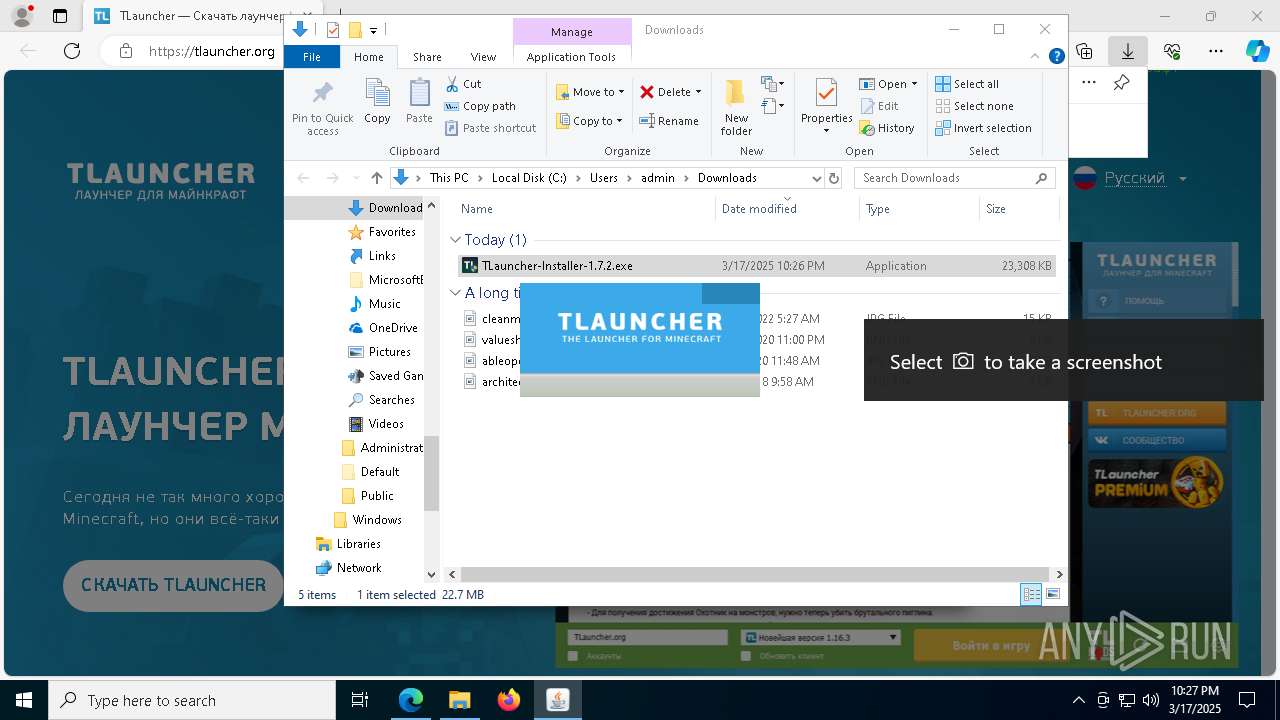Click Select none
The width and height of the screenshot is (1280, 720).
pyautogui.click(x=974, y=106)
